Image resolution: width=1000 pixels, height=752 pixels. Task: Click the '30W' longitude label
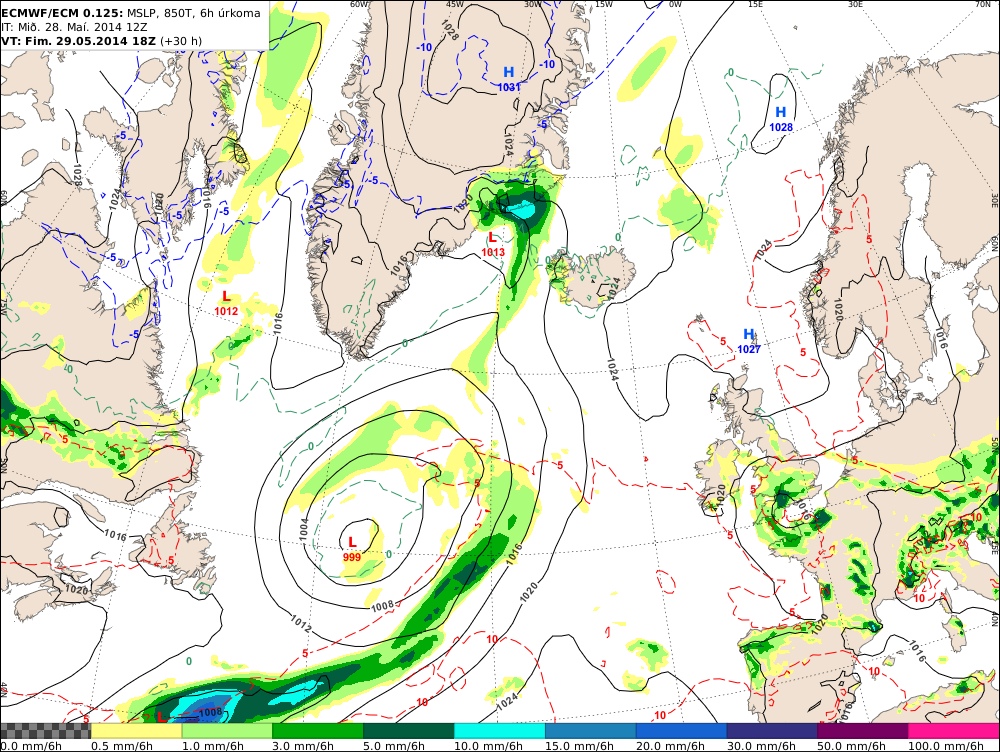click(533, 4)
